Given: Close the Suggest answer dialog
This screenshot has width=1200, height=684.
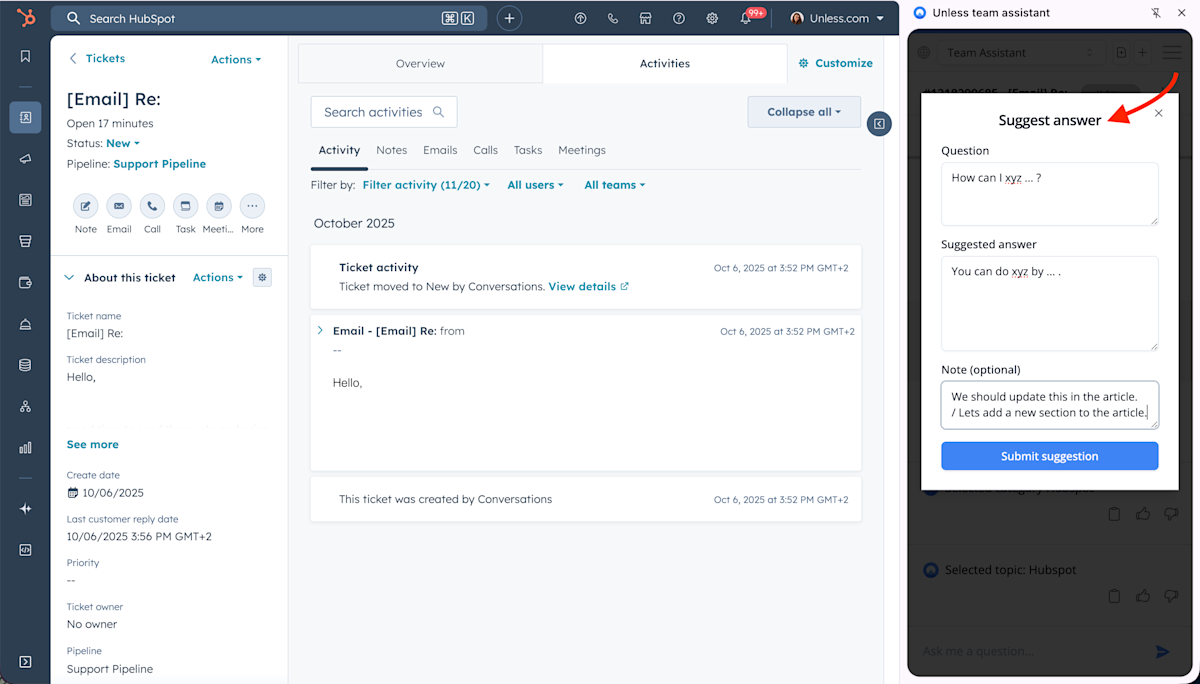Looking at the screenshot, I should pyautogui.click(x=1159, y=113).
